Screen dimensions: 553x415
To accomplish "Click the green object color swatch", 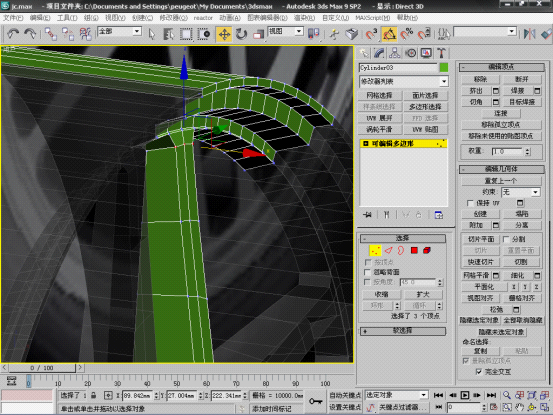I will [444, 67].
